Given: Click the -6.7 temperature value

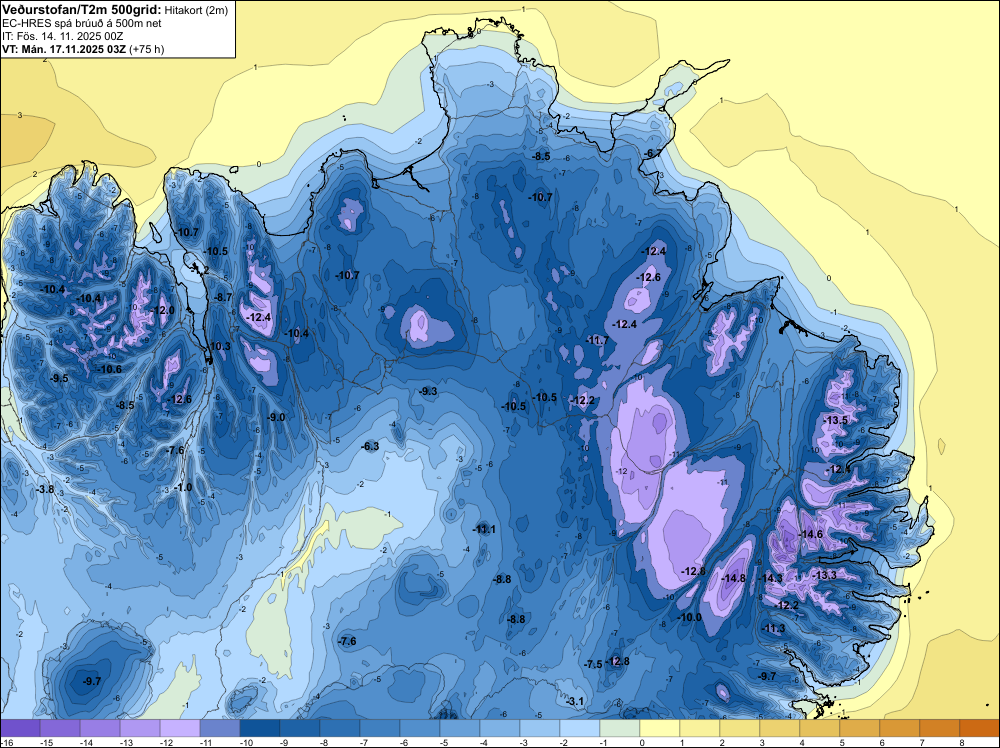Looking at the screenshot, I should point(652,153).
